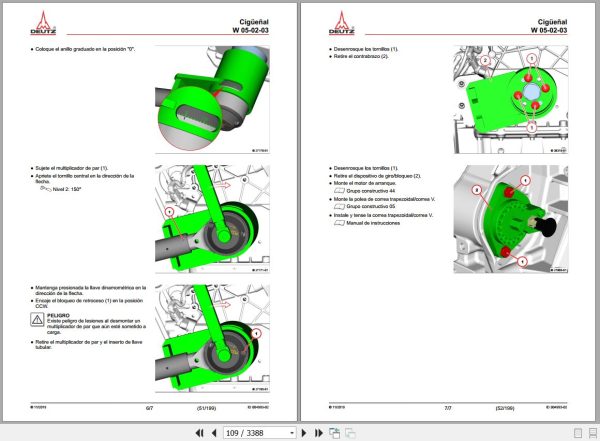Click the 'W 05-02-03' code on right page
The height and width of the screenshot is (441, 600).
point(549,30)
